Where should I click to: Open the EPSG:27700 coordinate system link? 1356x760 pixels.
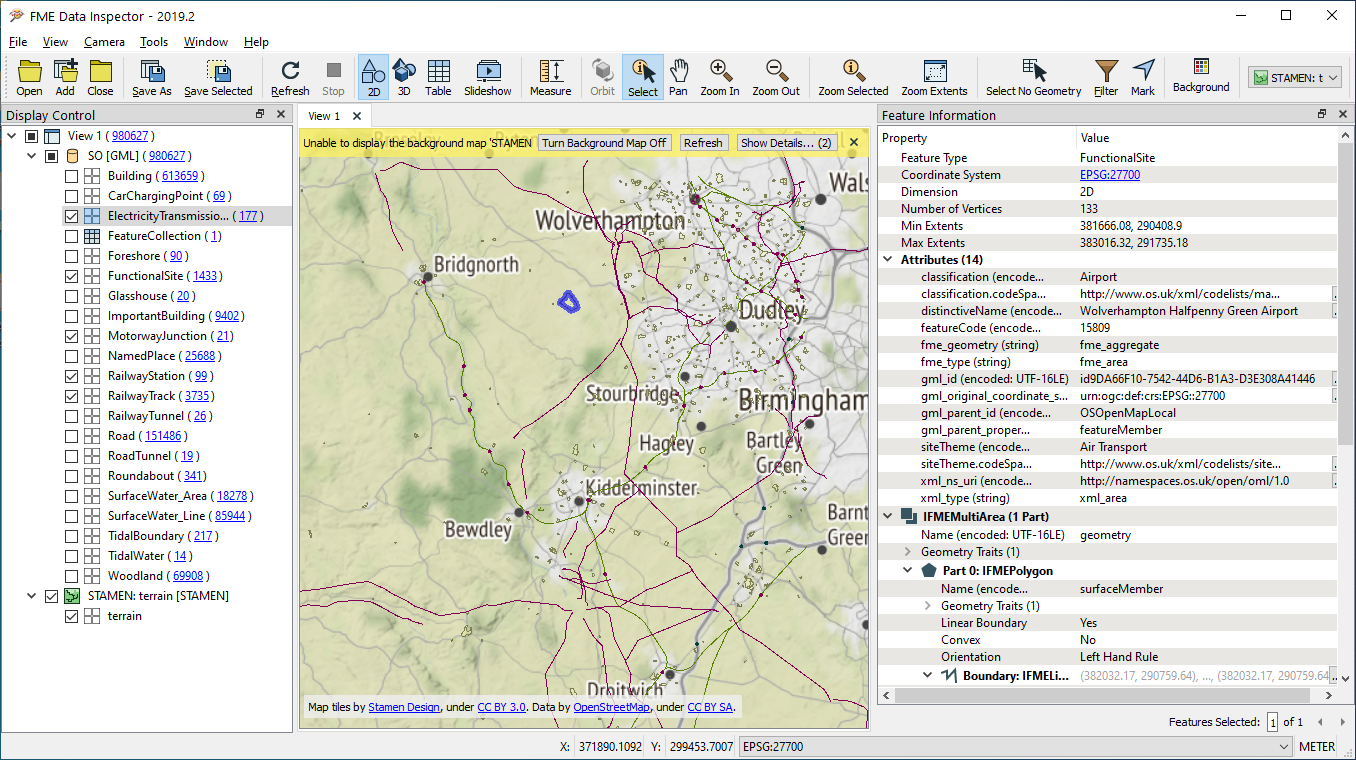tap(1110, 175)
